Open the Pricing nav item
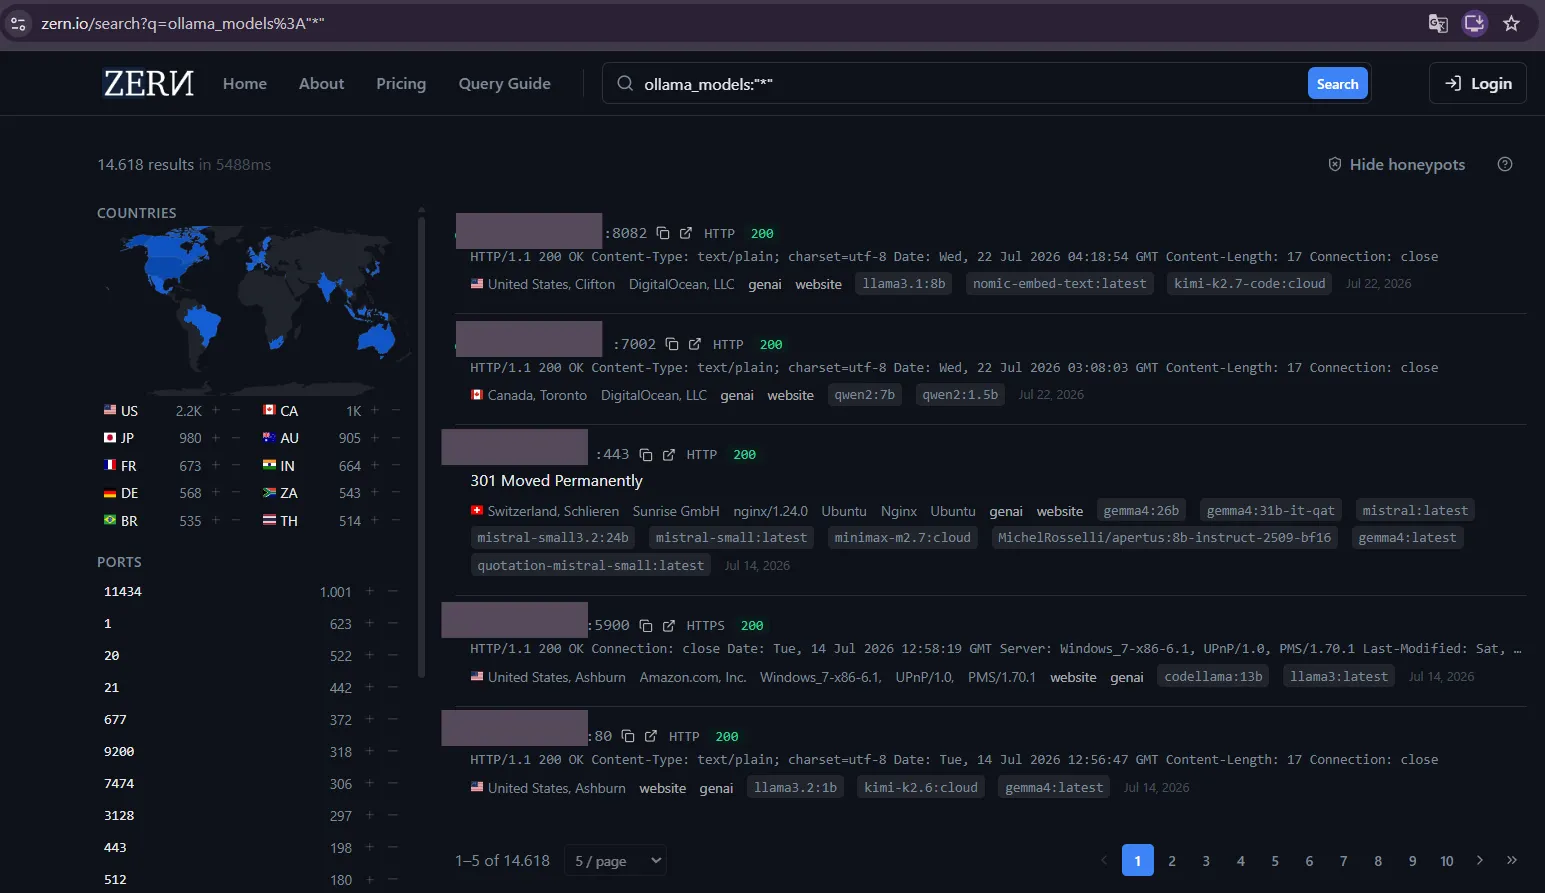Viewport: 1545px width, 893px height. point(401,84)
